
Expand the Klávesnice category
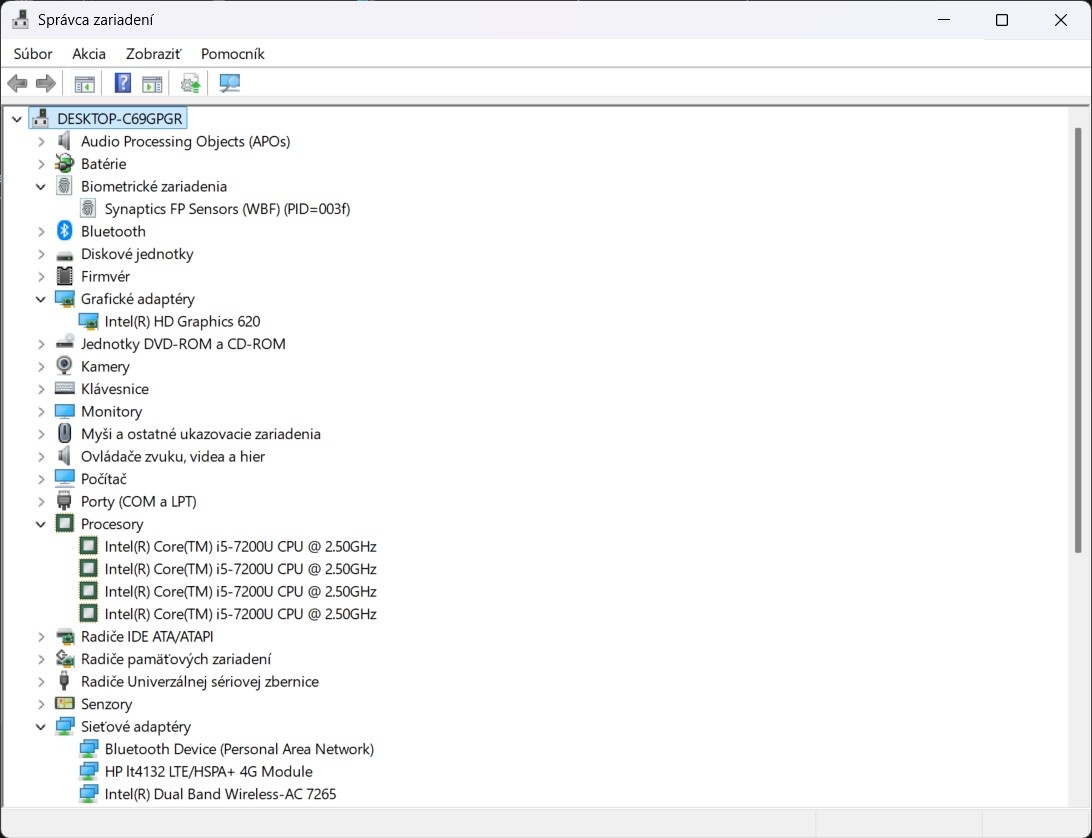[41, 389]
